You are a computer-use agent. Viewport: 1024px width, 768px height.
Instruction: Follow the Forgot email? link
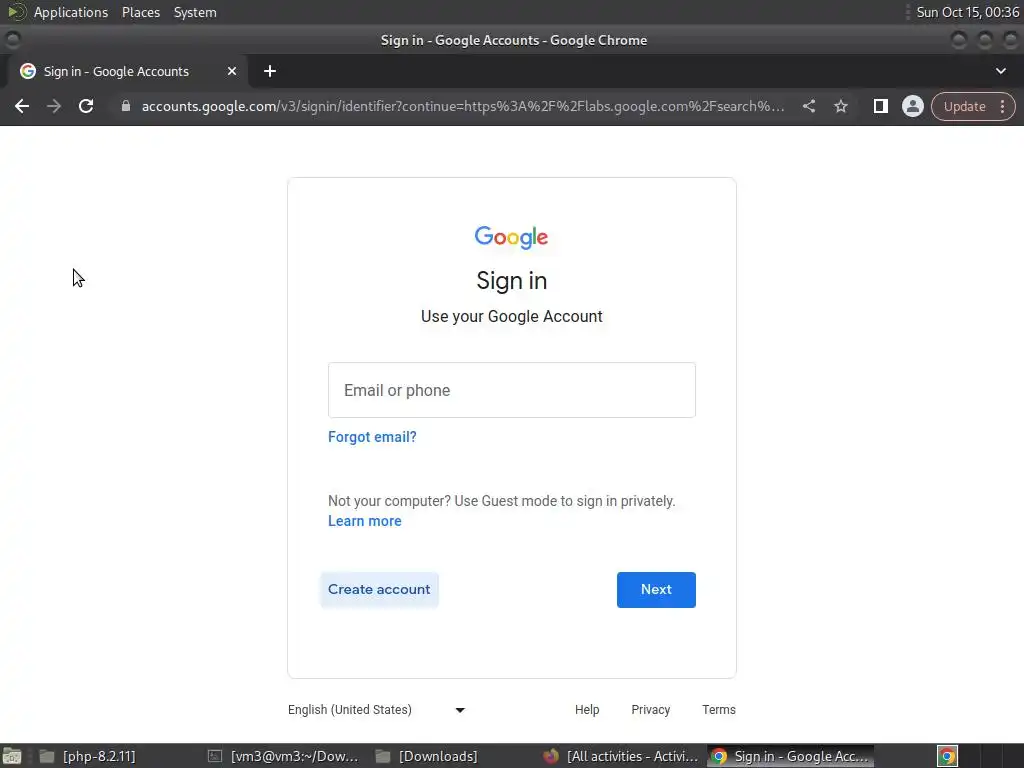(x=372, y=437)
